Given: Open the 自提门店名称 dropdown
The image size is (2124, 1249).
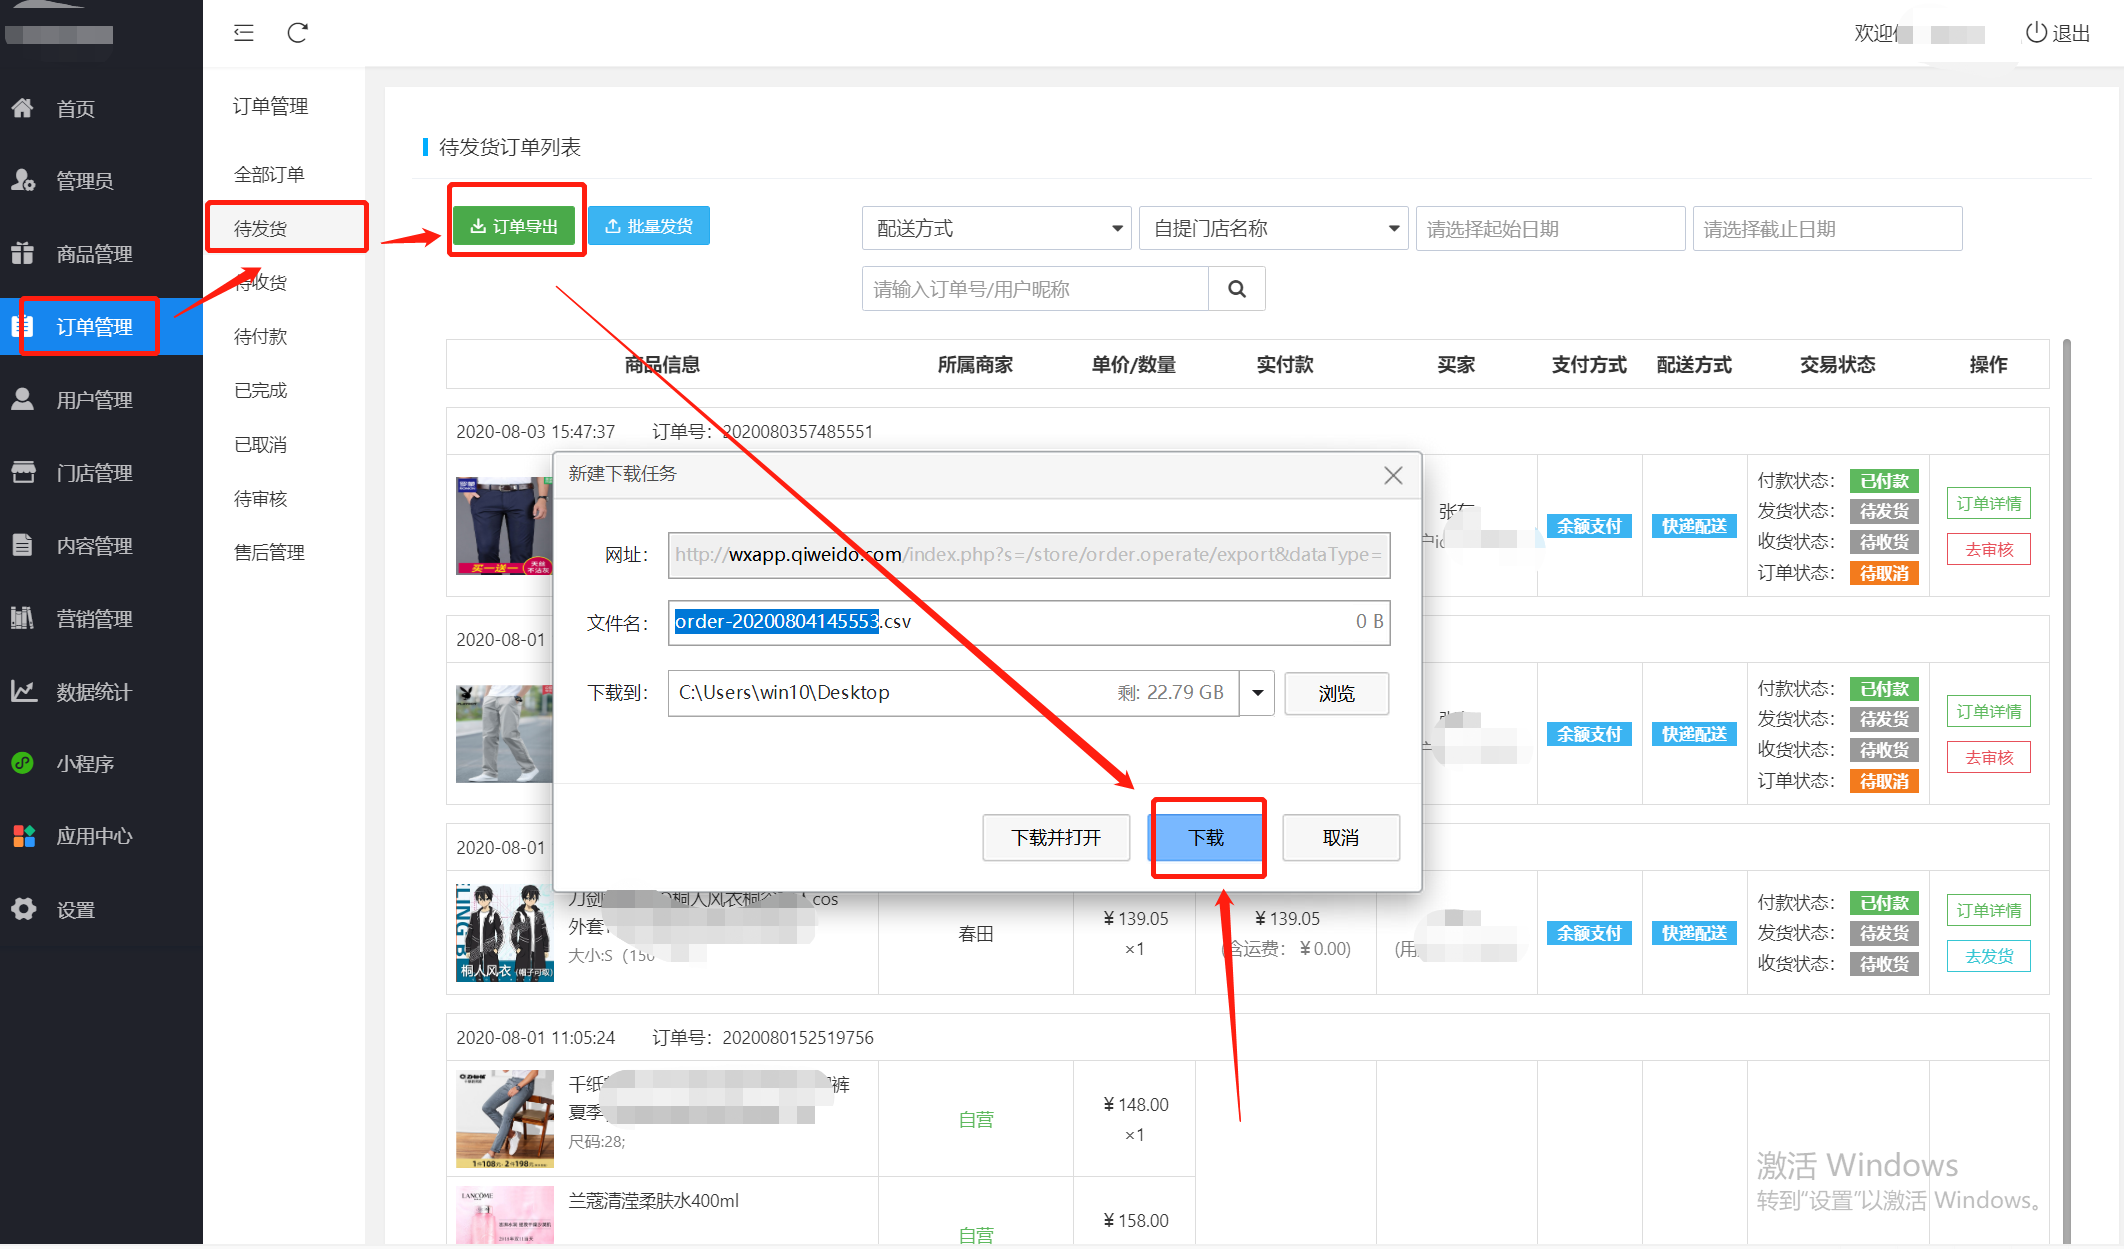Looking at the screenshot, I should pos(1274,229).
